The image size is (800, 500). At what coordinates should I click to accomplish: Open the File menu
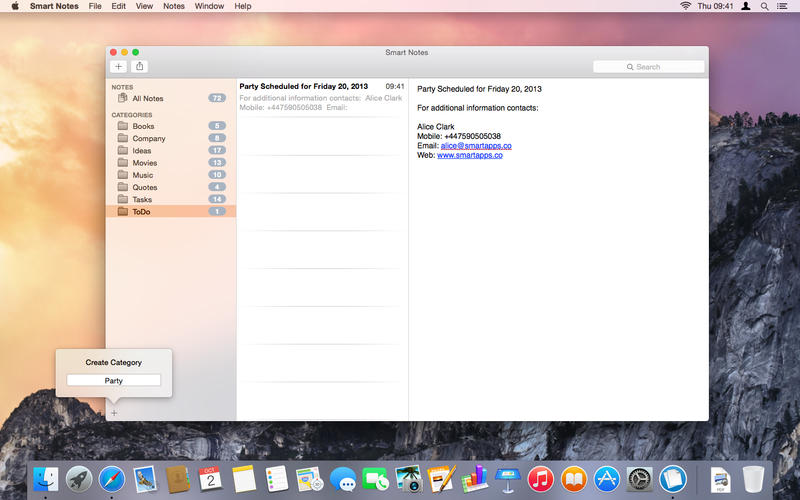click(95, 6)
